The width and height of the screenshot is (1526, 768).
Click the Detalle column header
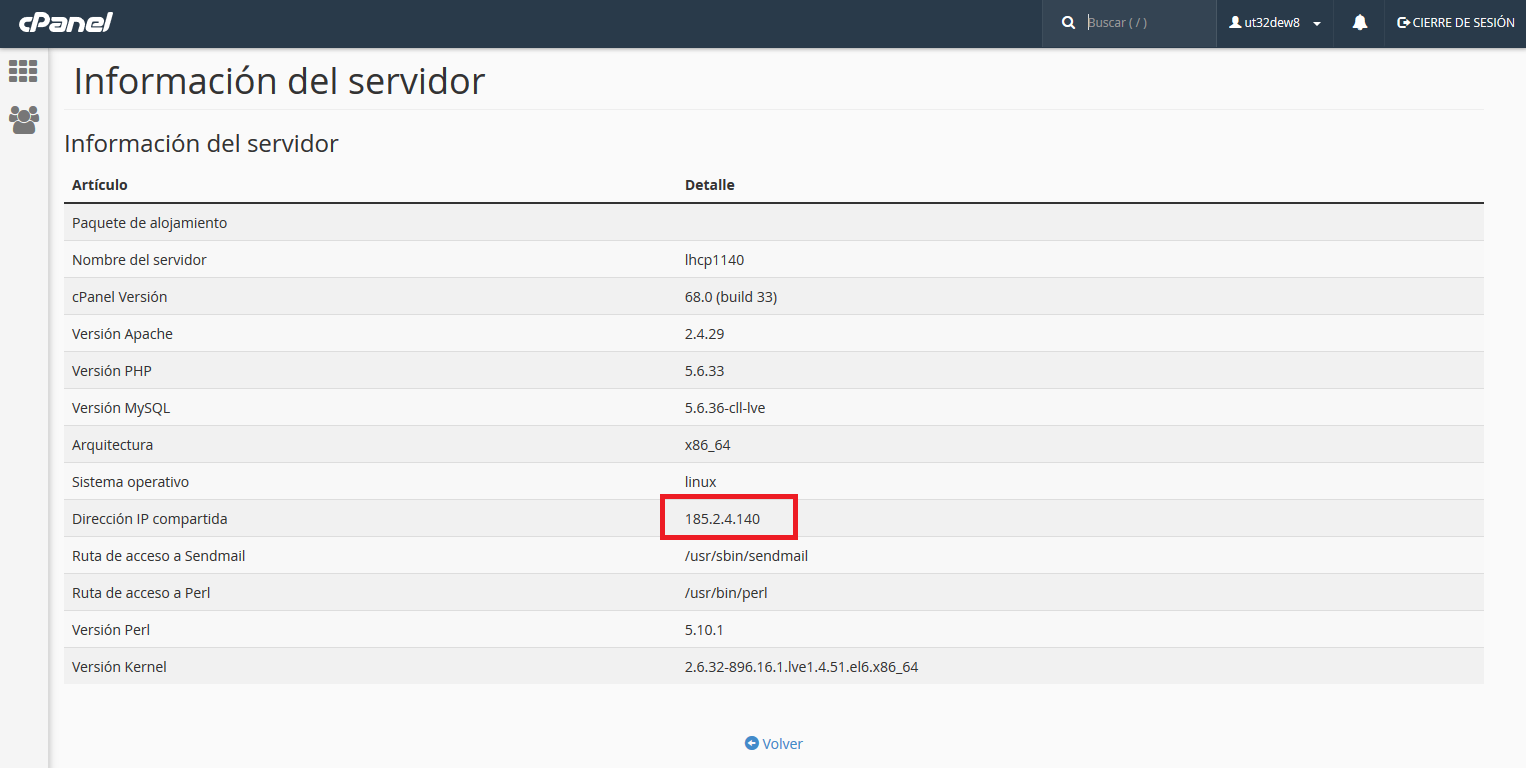(x=710, y=185)
